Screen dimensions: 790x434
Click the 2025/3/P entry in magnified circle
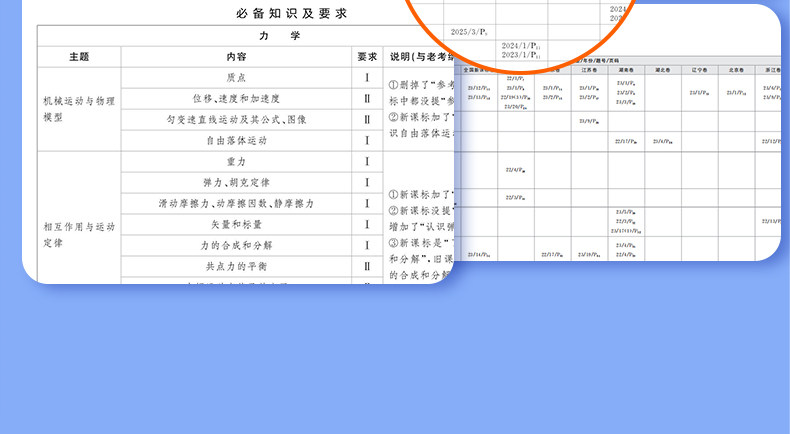(x=469, y=32)
